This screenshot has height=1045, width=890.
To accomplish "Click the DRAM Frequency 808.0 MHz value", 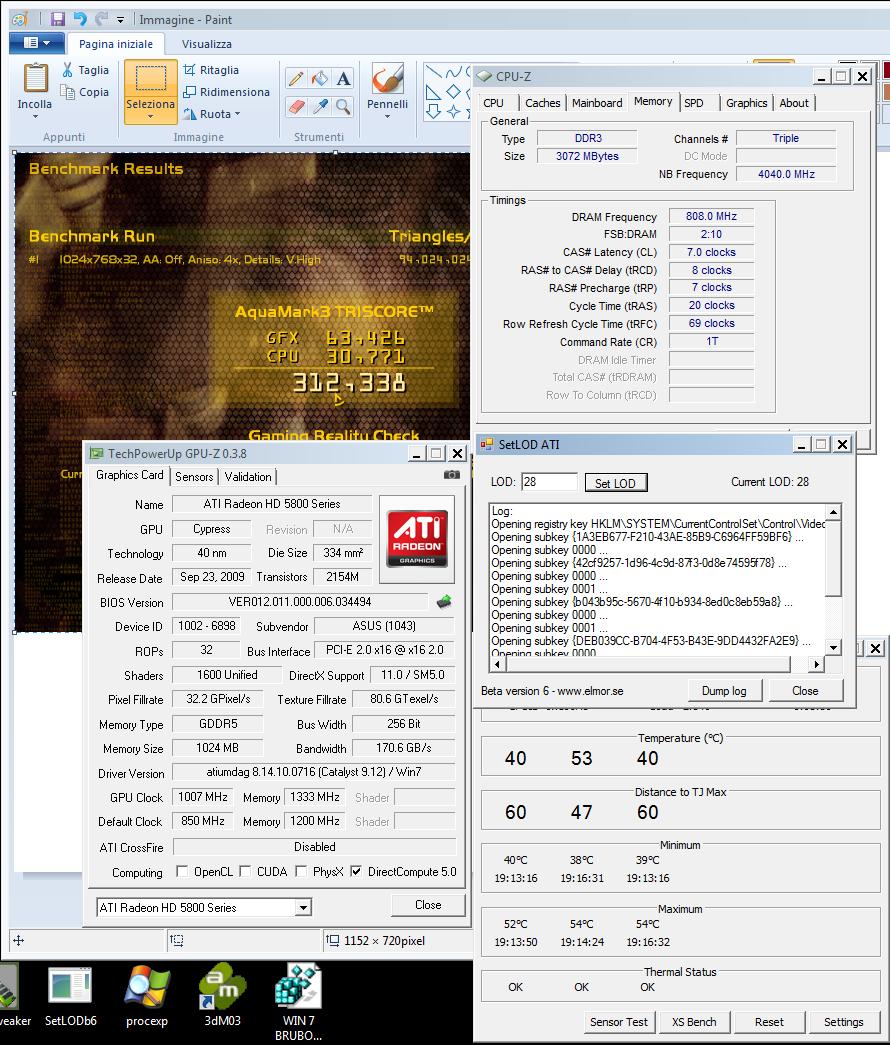I will point(711,217).
